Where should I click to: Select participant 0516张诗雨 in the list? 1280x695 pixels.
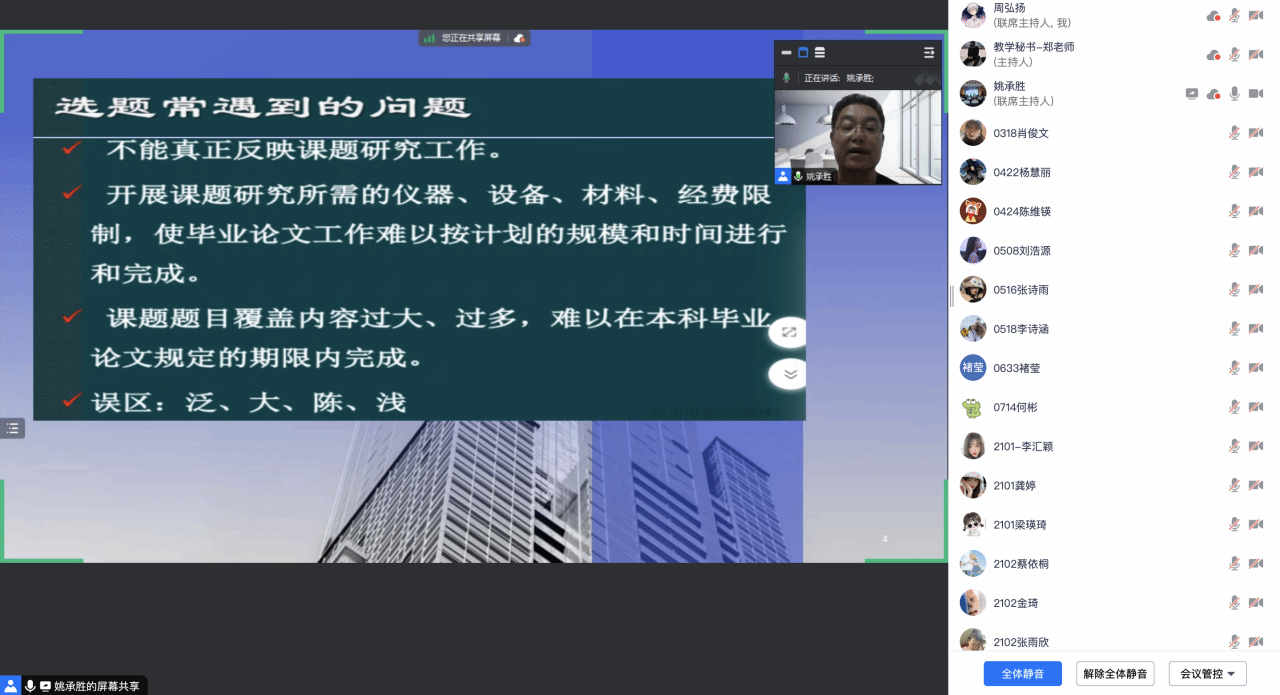click(x=1021, y=290)
